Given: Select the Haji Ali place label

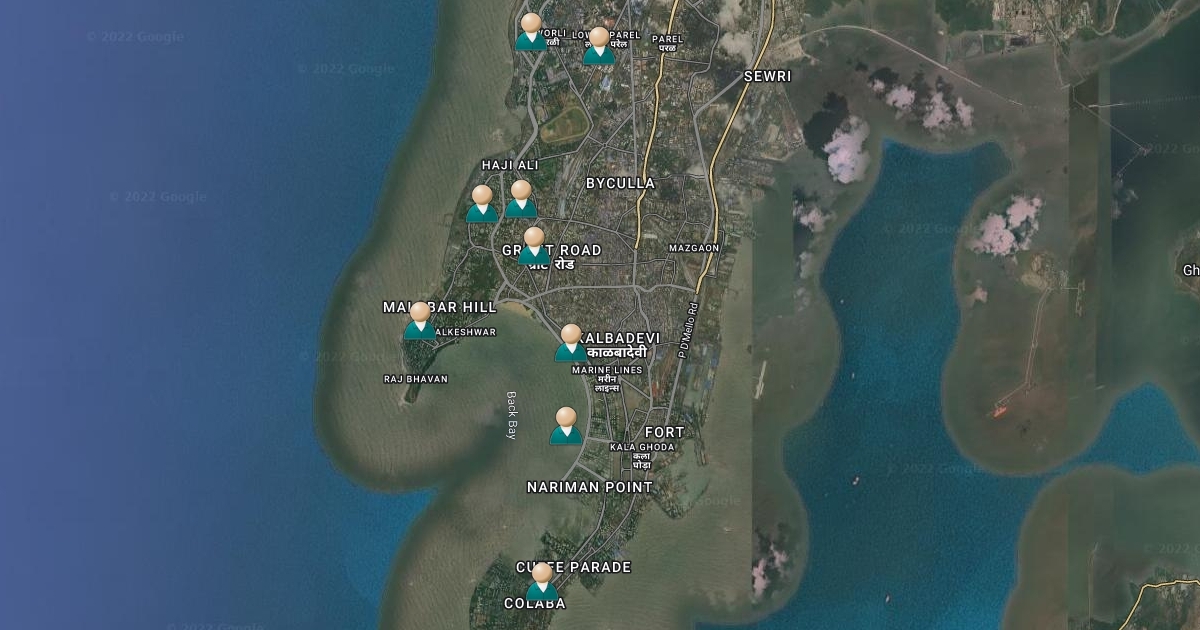Looking at the screenshot, I should (510, 165).
